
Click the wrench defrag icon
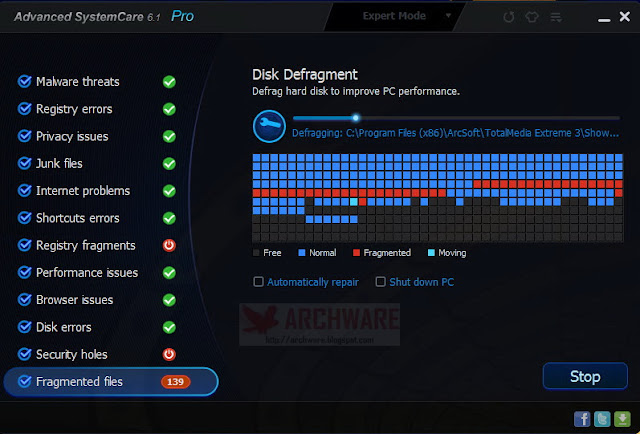click(269, 126)
